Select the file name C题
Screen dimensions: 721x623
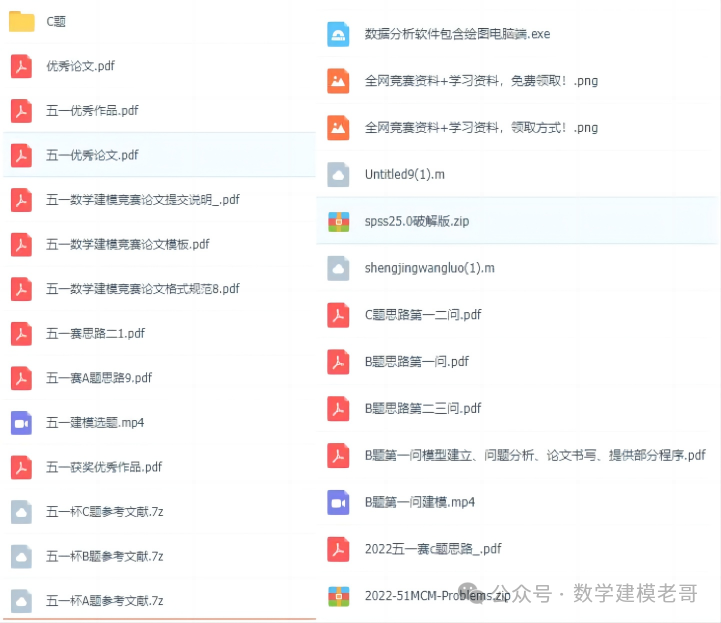click(x=56, y=22)
